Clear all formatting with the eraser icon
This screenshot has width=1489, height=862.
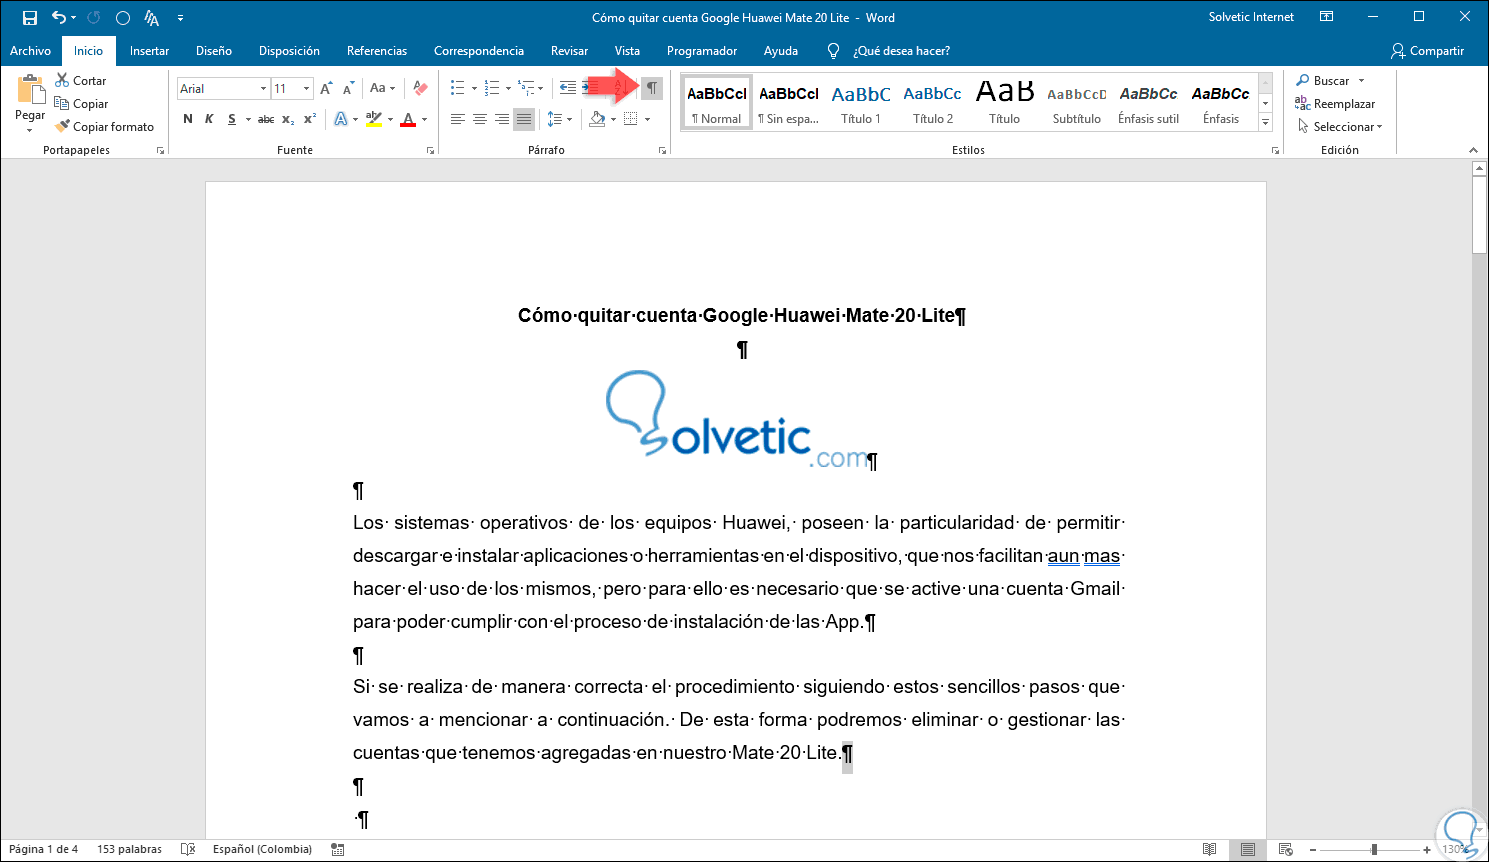click(x=420, y=89)
